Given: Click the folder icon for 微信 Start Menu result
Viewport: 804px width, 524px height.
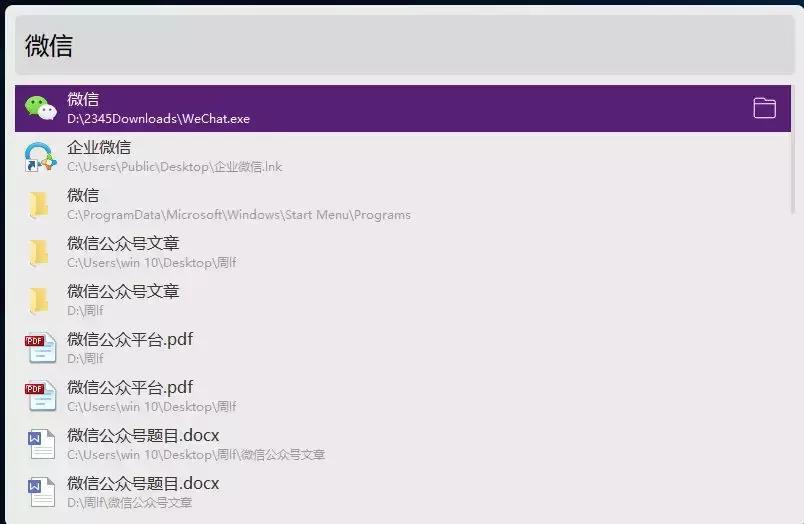Looking at the screenshot, I should [x=39, y=205].
